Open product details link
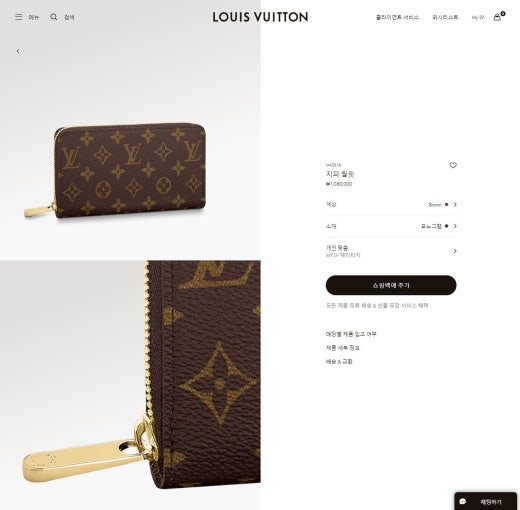520x510 pixels. 343,348
